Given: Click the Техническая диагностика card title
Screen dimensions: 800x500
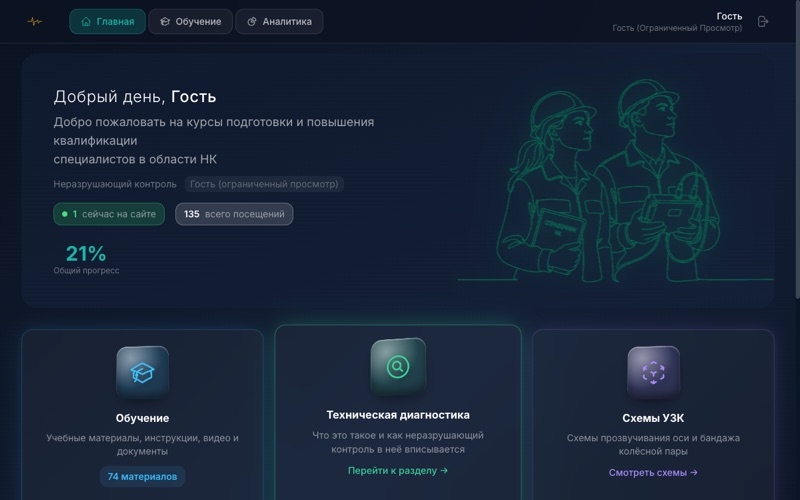Looking at the screenshot, I should 398,415.
